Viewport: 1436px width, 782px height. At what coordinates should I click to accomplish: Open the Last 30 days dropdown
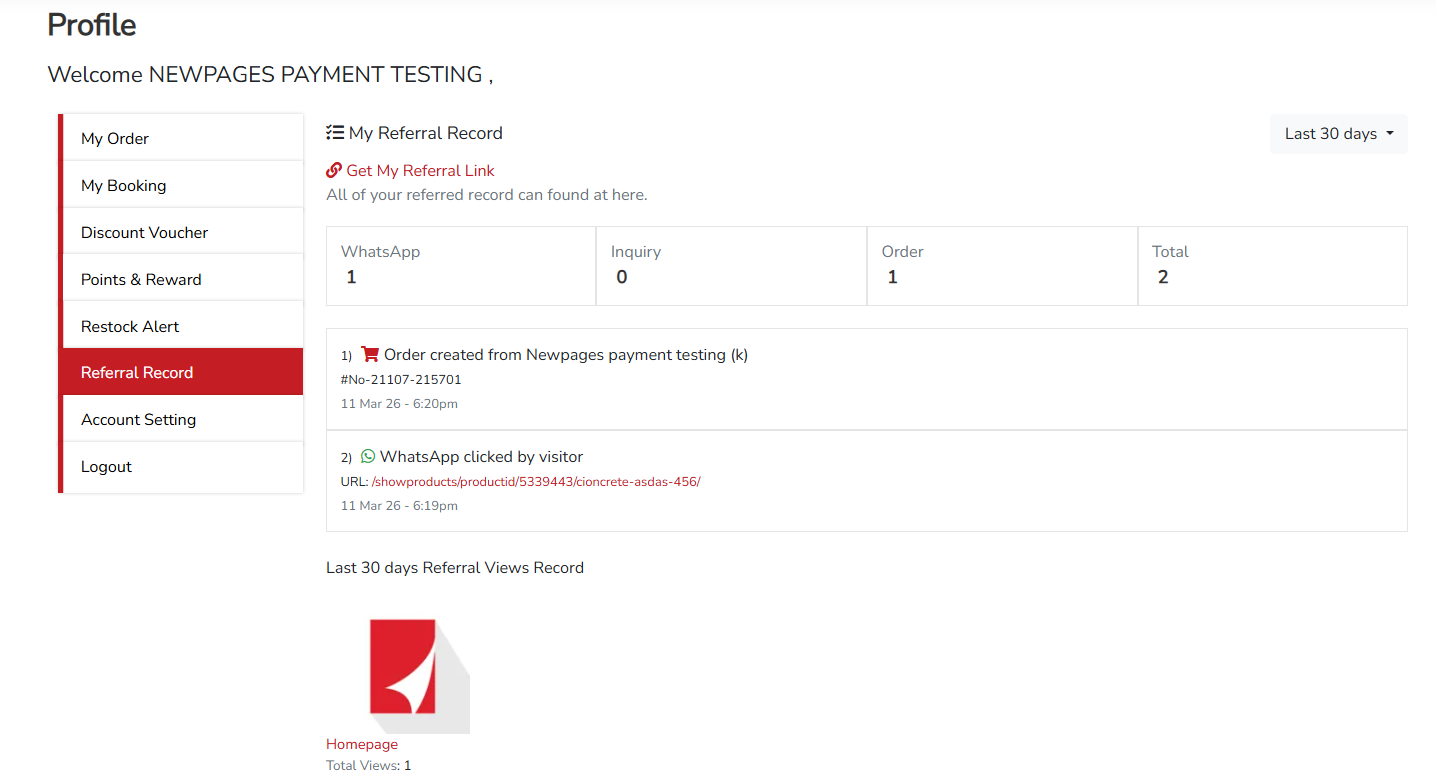pyautogui.click(x=1338, y=134)
